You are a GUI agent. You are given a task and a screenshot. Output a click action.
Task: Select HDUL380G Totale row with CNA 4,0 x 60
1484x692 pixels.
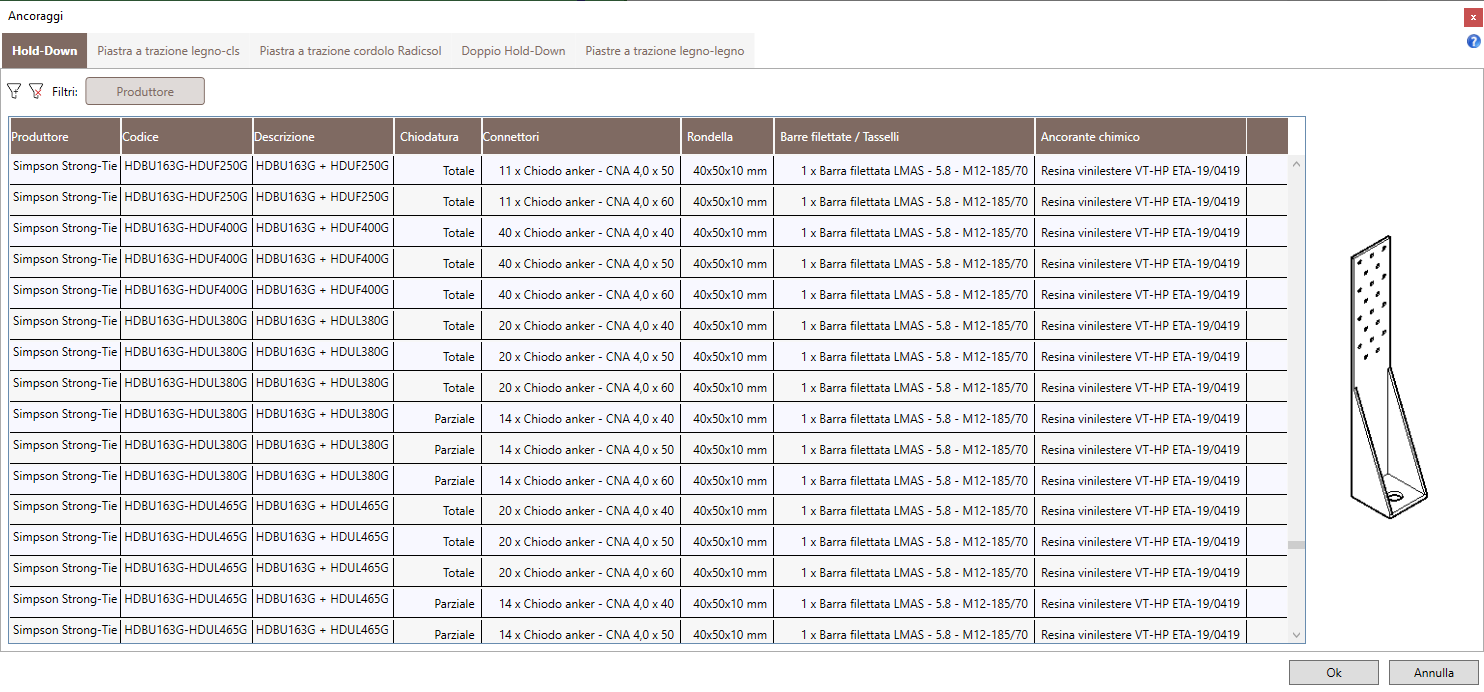tap(648, 387)
